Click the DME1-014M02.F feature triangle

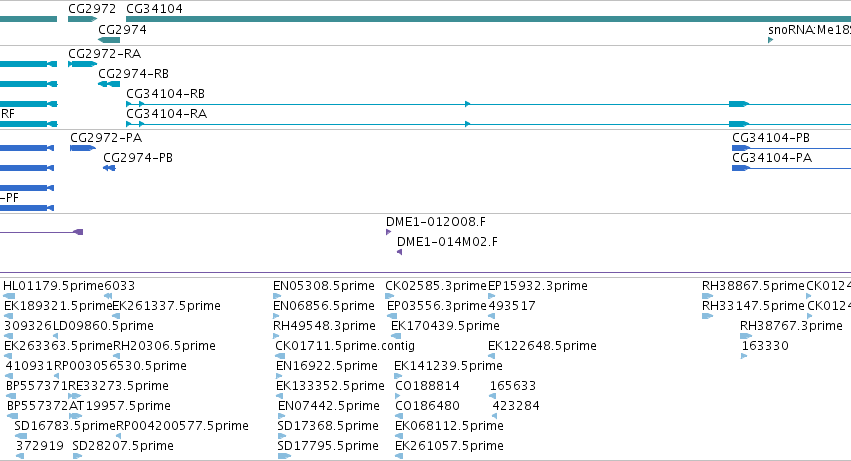(399, 252)
